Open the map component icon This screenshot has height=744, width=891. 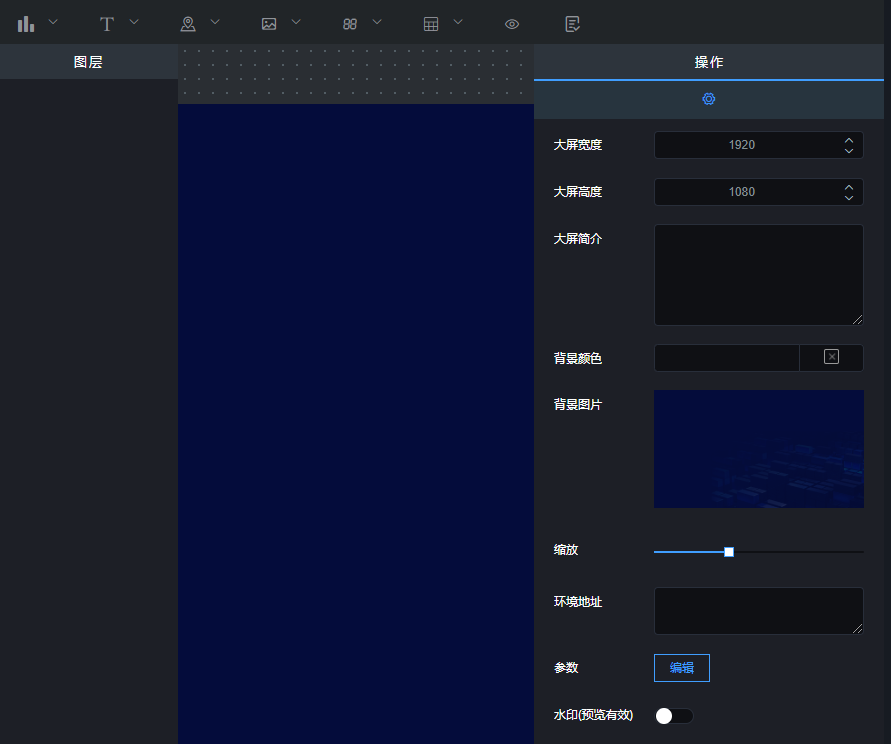(x=188, y=23)
